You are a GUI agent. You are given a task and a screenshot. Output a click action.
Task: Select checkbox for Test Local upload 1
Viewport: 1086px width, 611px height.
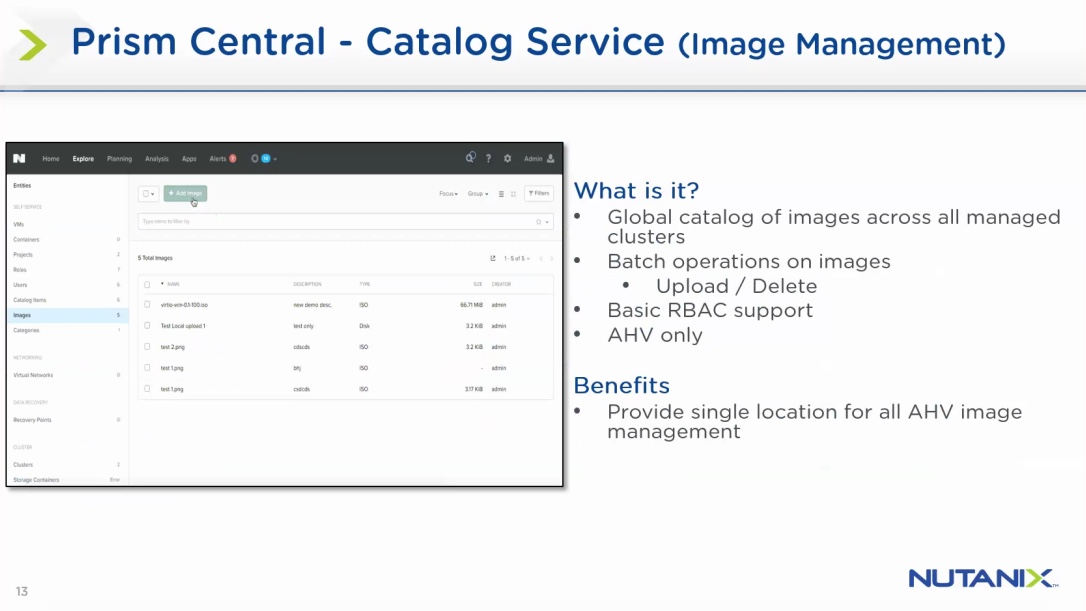(147, 325)
